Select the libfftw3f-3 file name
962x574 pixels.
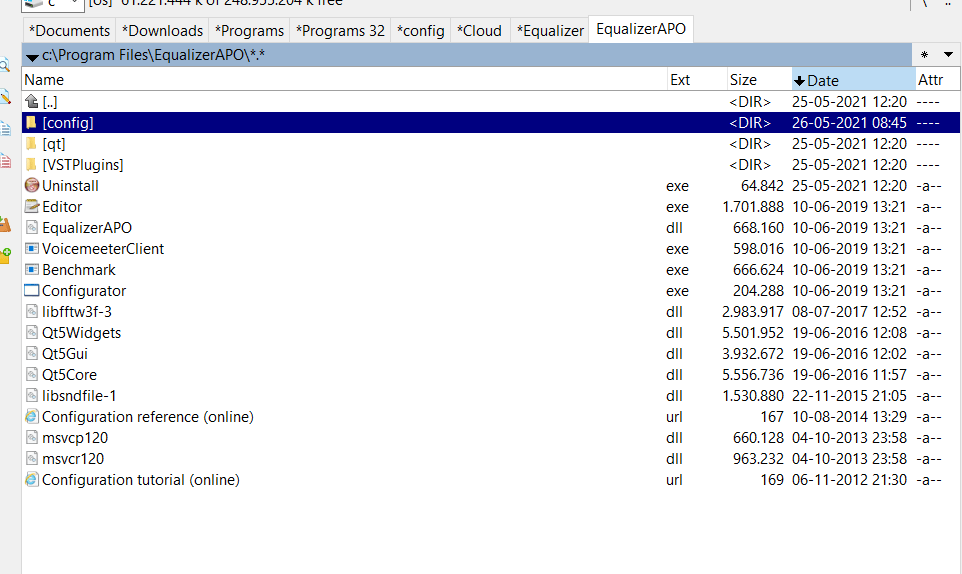(77, 312)
